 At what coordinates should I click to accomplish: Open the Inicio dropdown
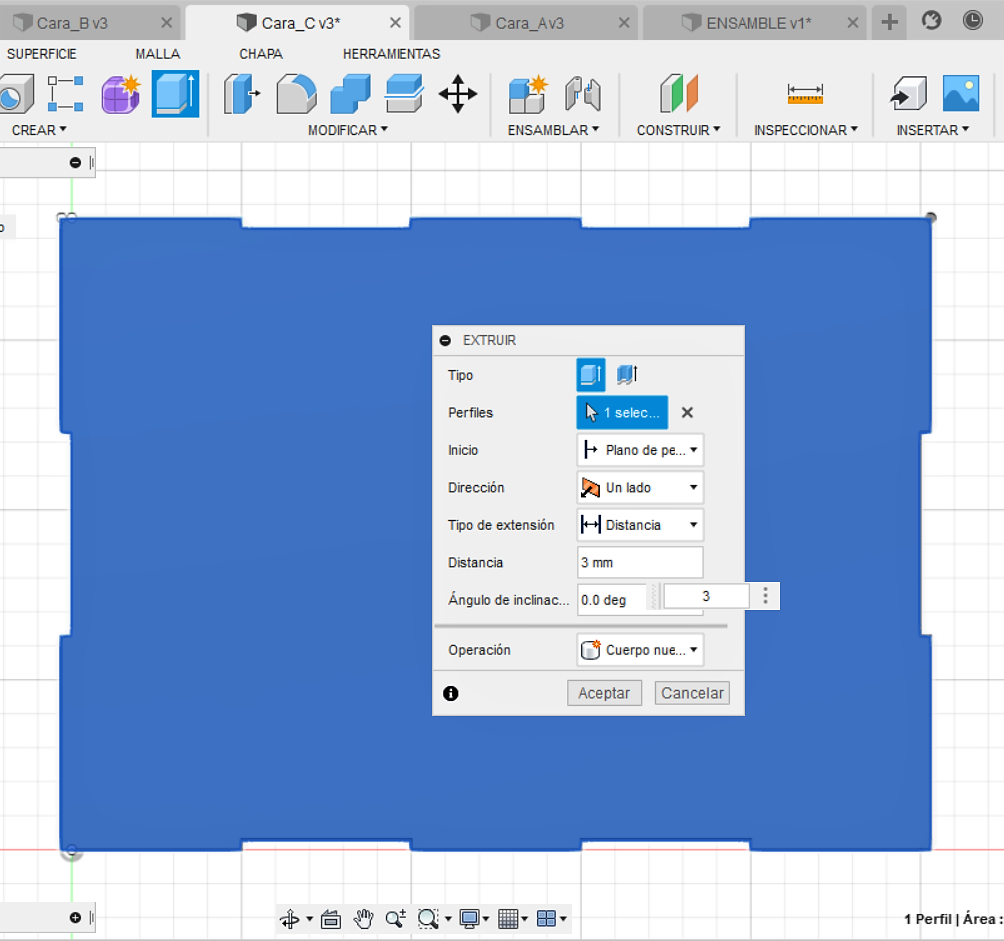tap(640, 450)
